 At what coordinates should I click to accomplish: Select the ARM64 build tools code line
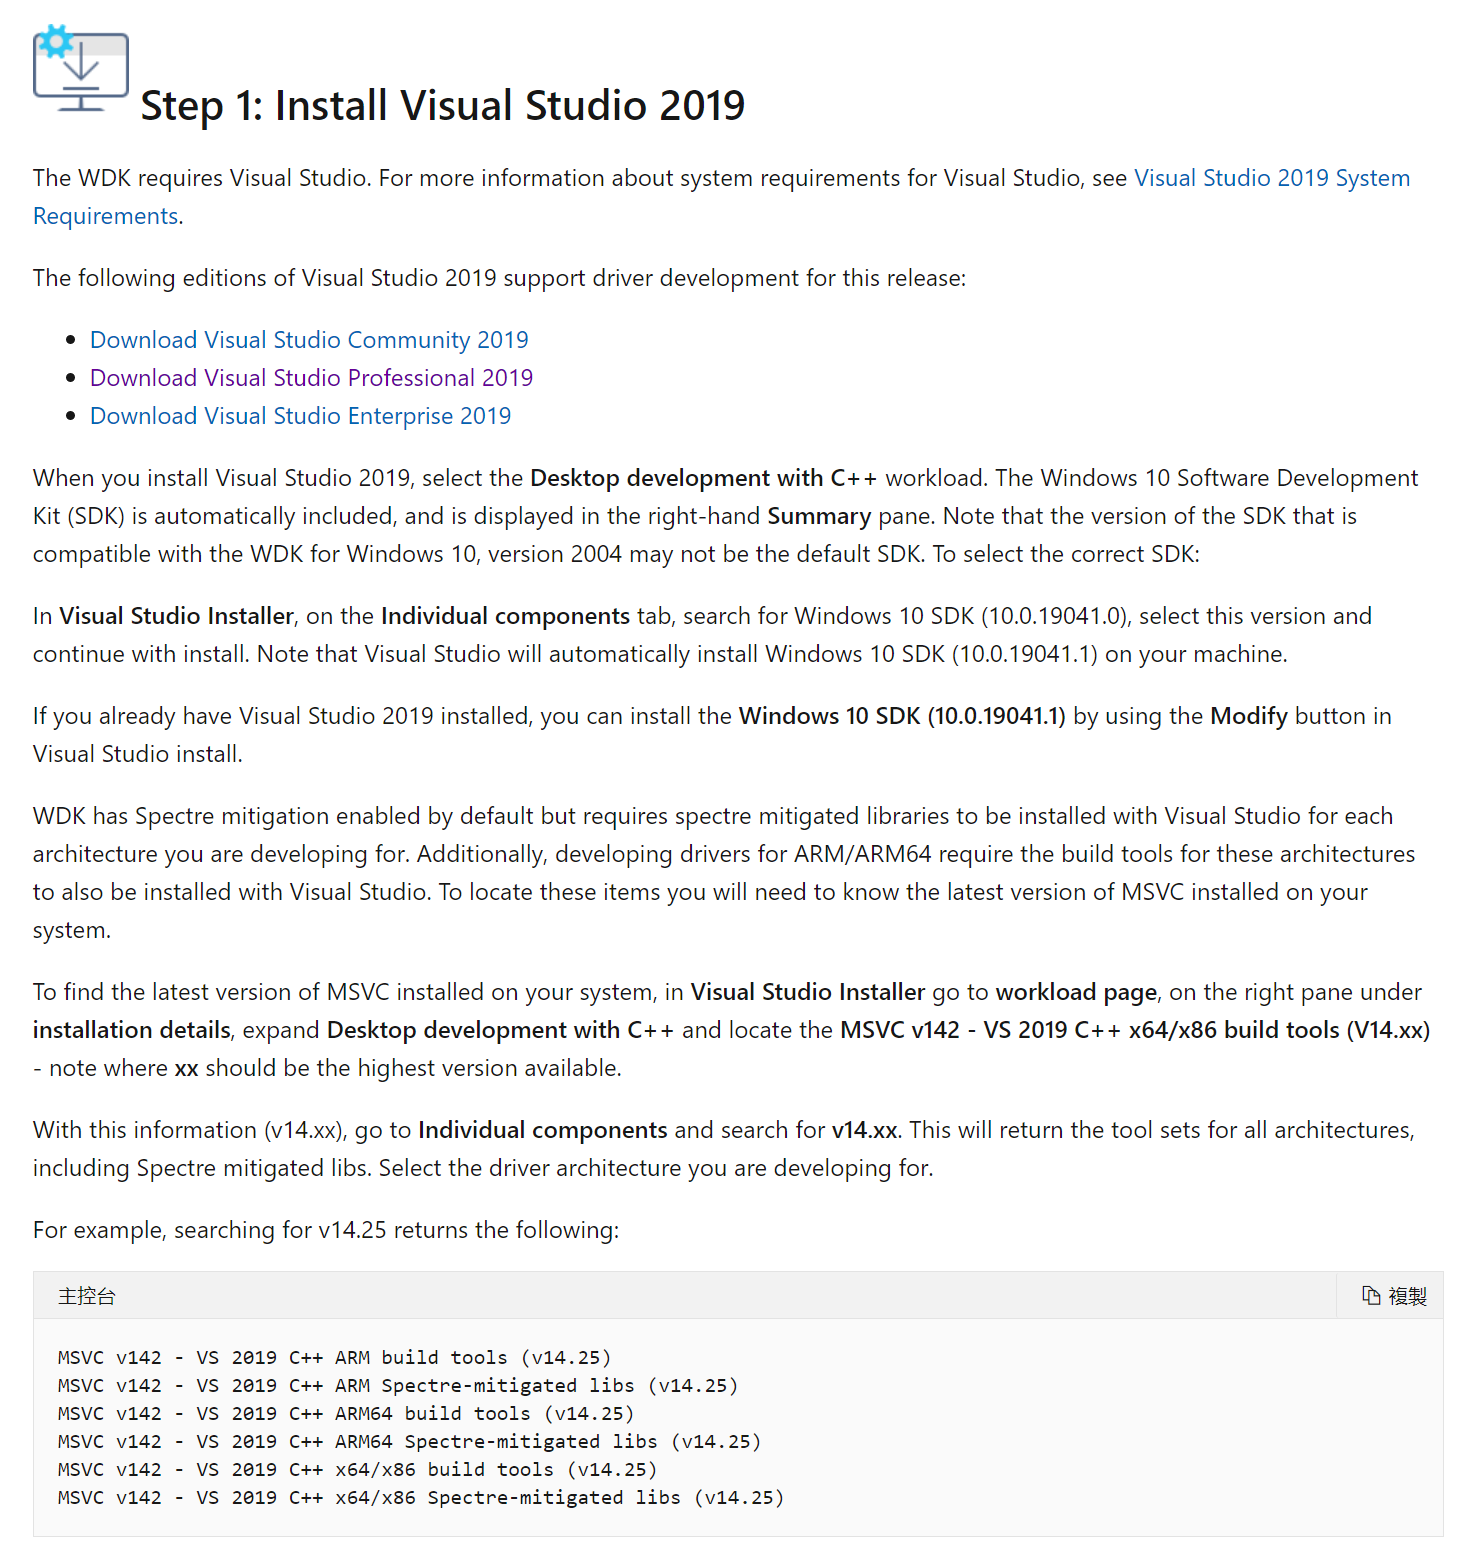pyautogui.click(x=345, y=1413)
